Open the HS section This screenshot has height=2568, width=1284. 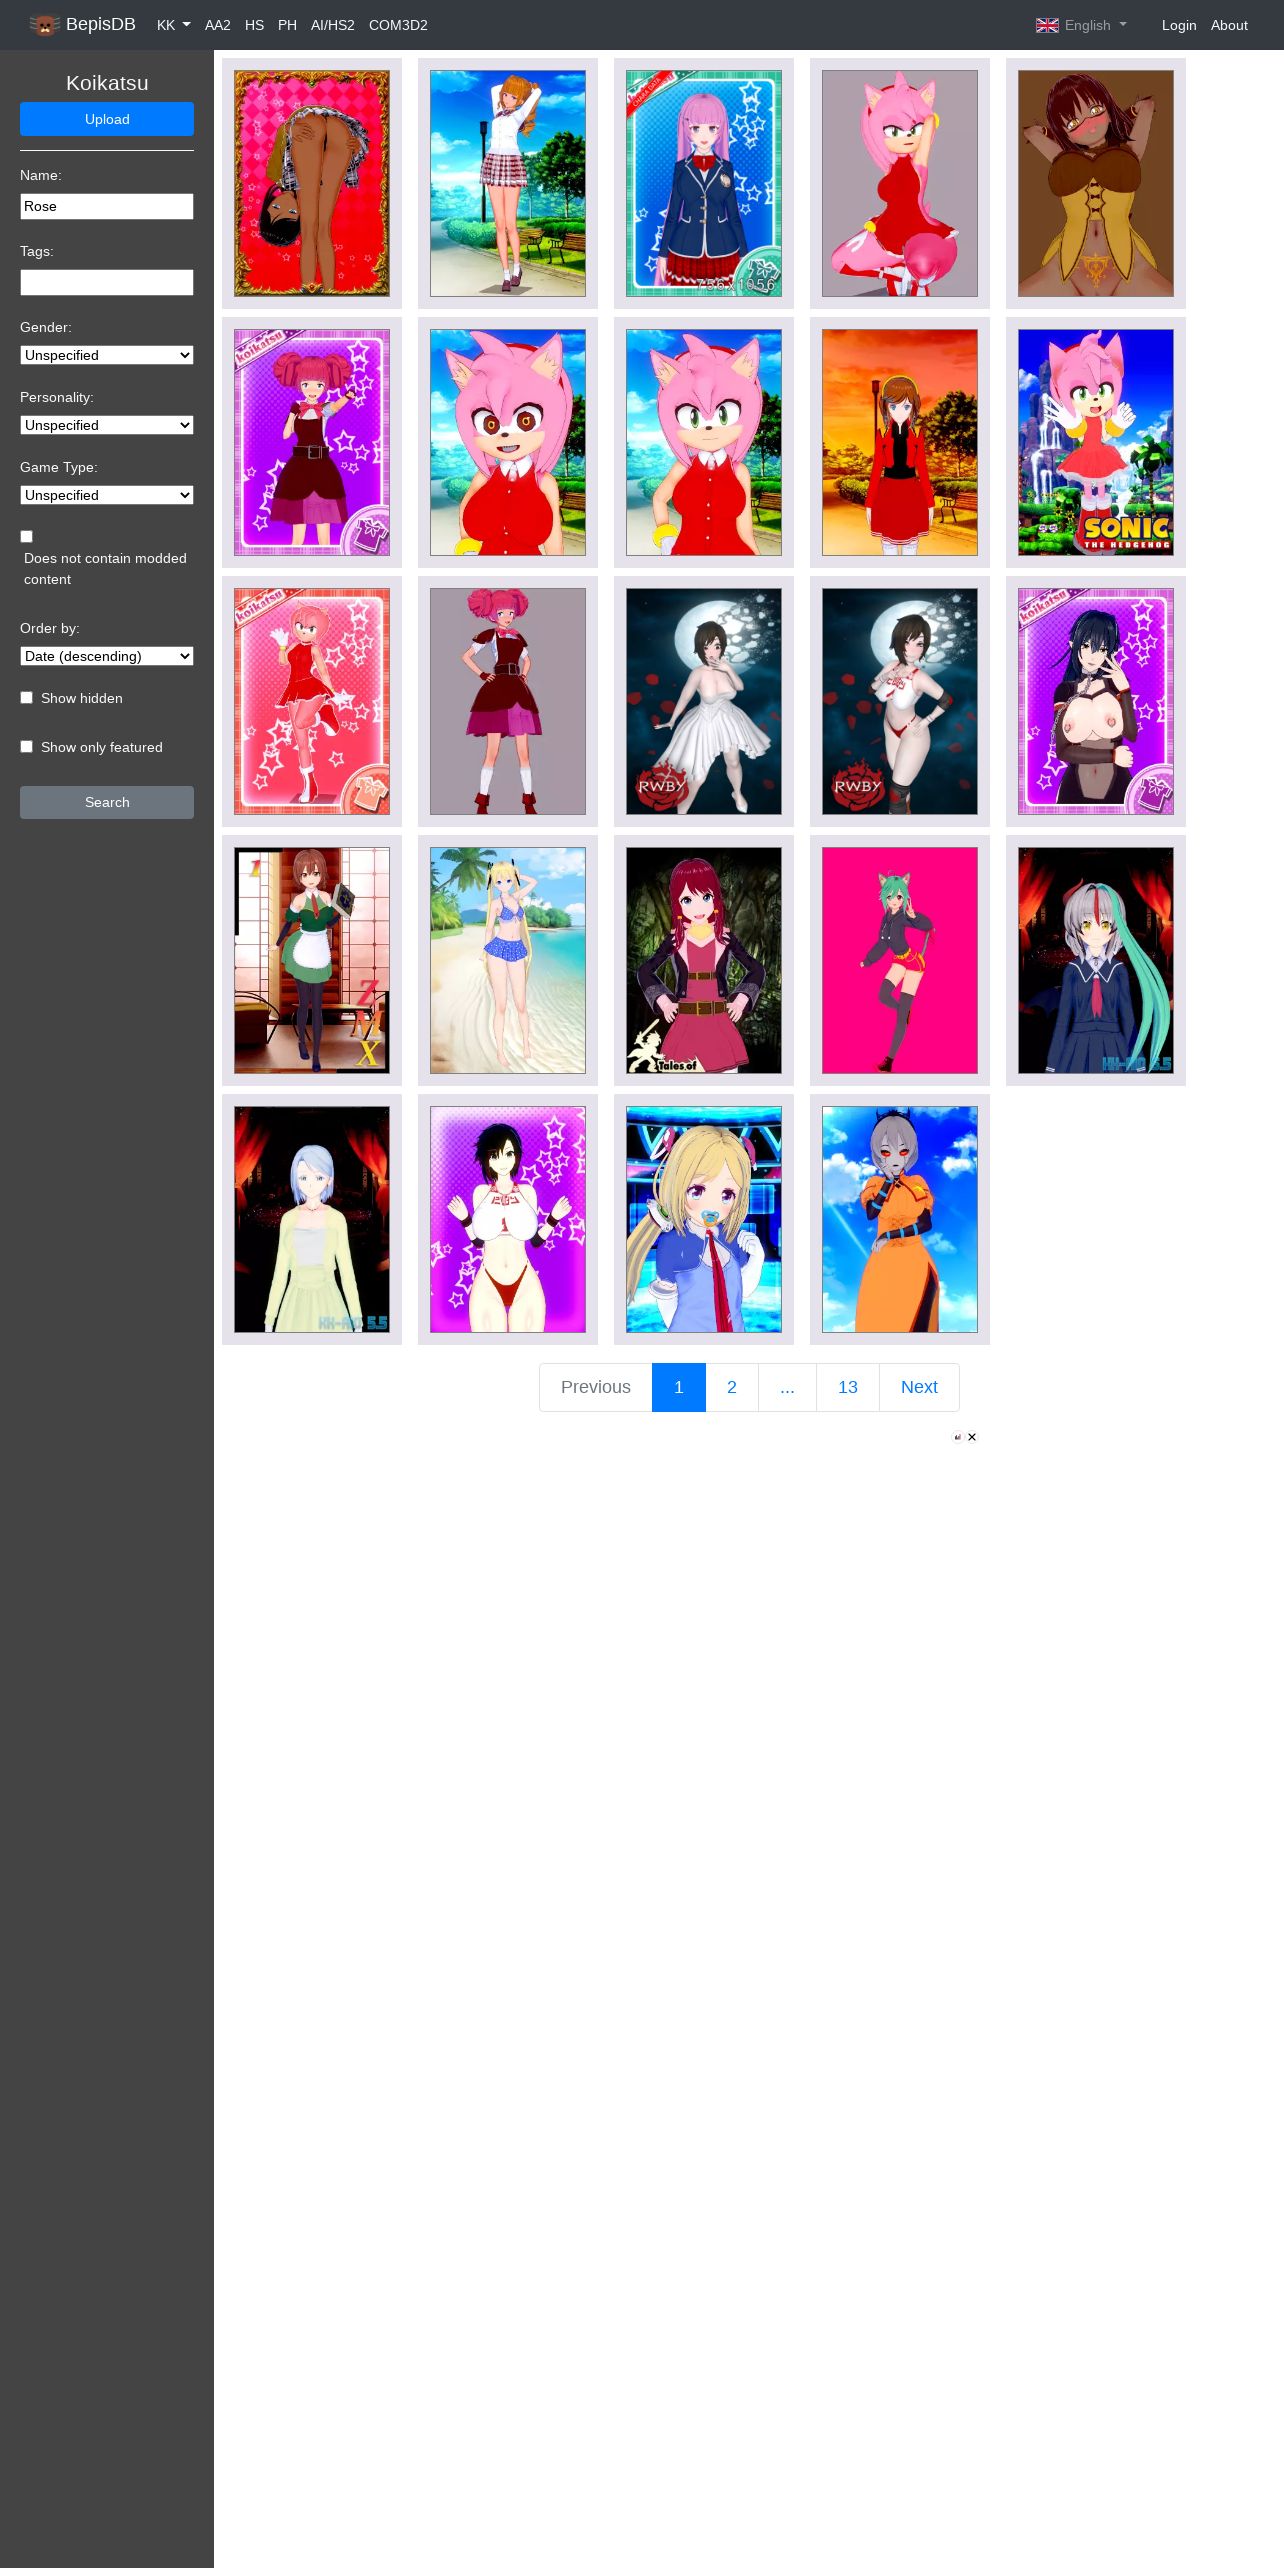pos(254,25)
